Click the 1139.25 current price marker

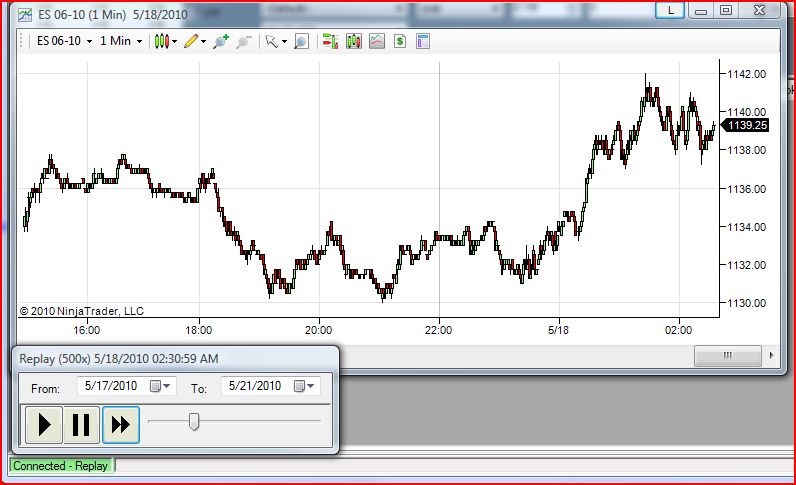(745, 125)
